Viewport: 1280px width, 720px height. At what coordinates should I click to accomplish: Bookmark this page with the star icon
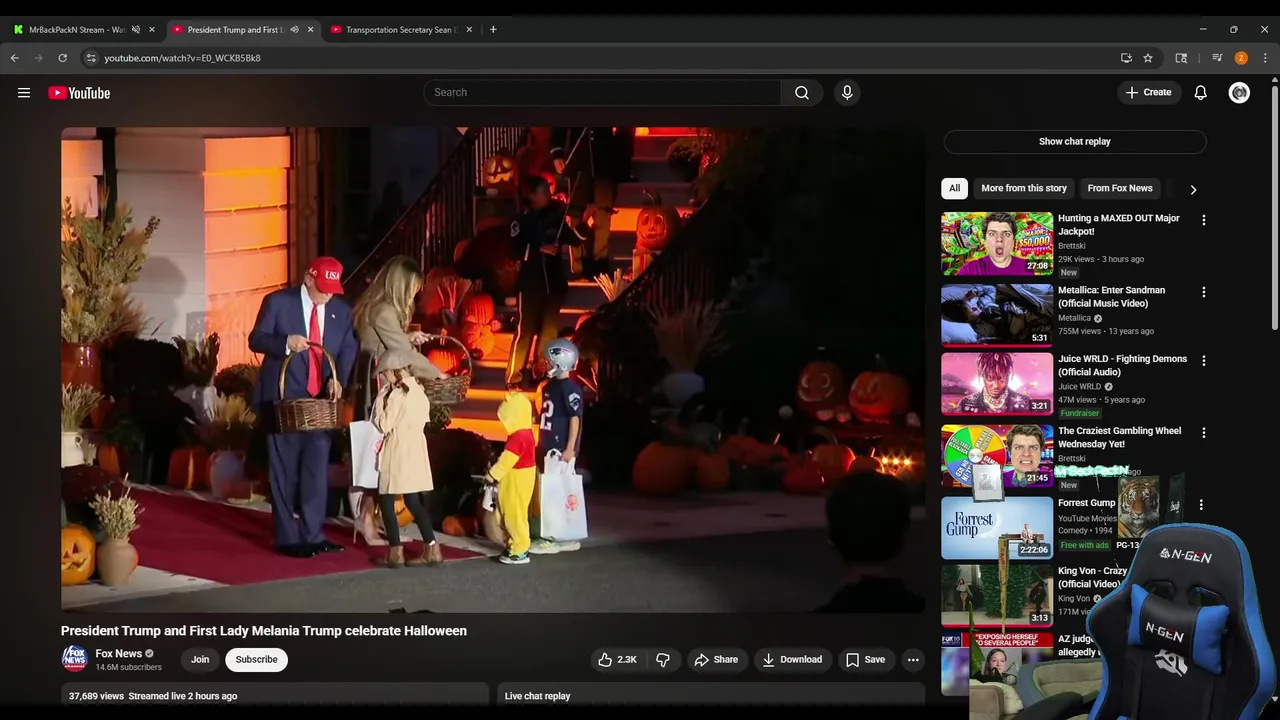[1148, 58]
